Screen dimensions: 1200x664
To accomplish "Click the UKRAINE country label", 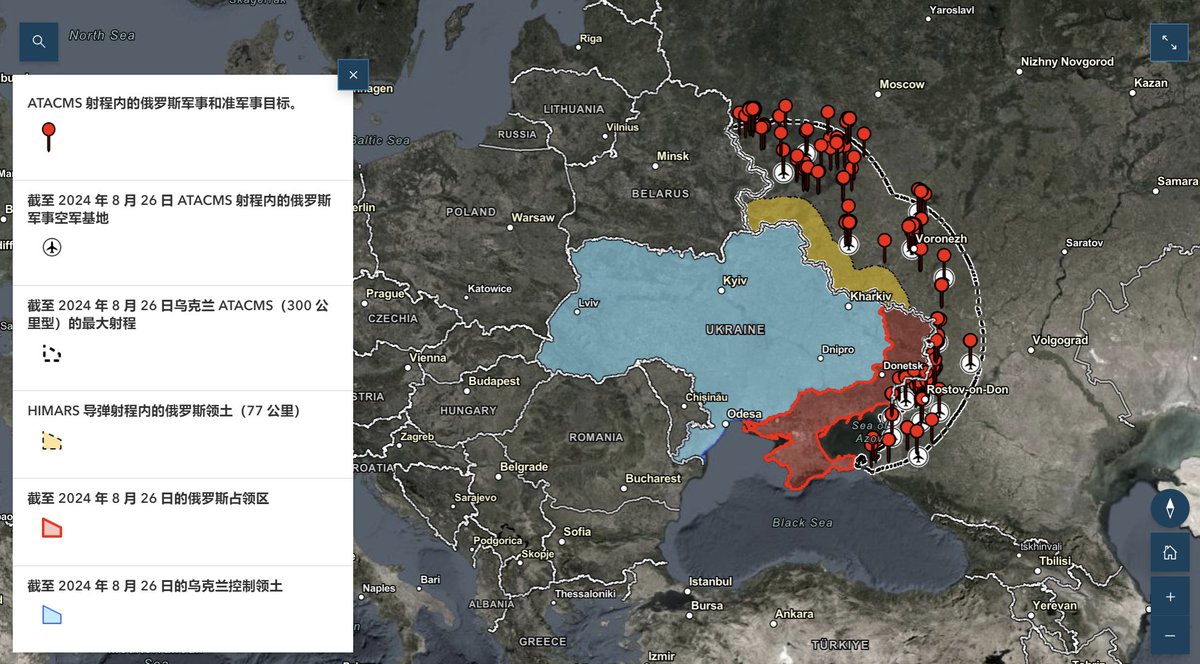I will 734,329.
